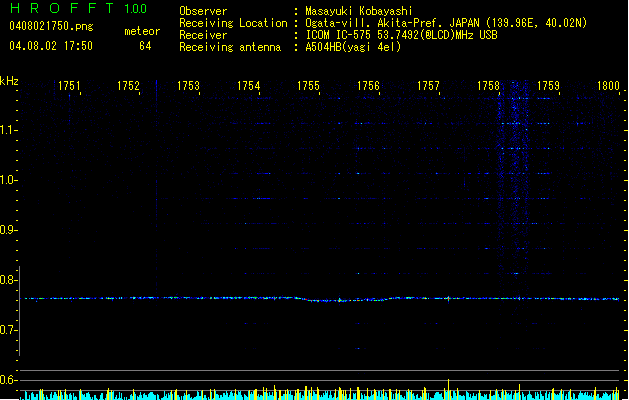The height and width of the screenshot is (400, 629).
Task: Click the 1752 time marker
Action: pyautogui.click(x=128, y=86)
